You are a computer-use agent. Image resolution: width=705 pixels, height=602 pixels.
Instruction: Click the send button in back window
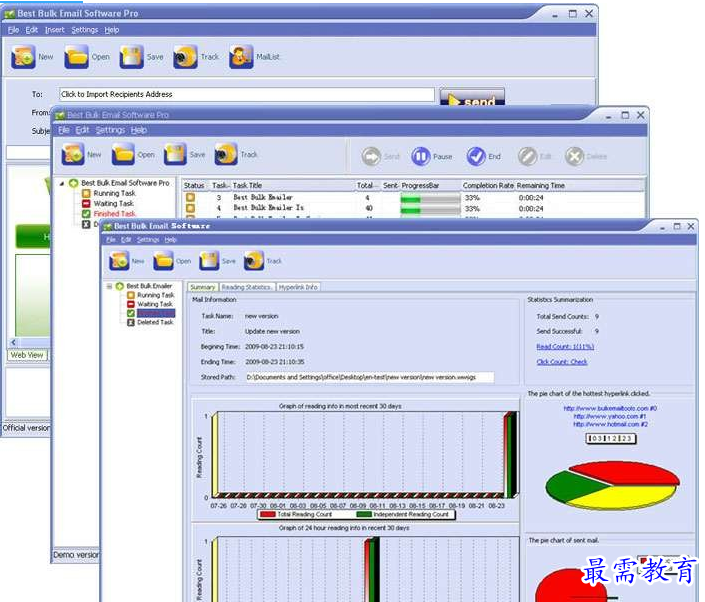(x=472, y=98)
